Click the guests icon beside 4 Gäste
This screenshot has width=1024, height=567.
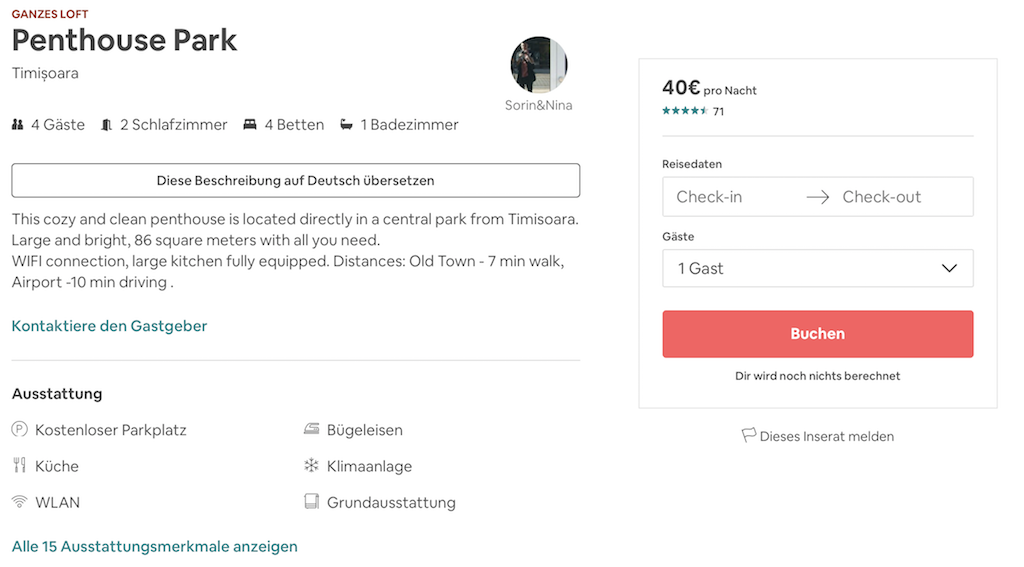(17, 125)
